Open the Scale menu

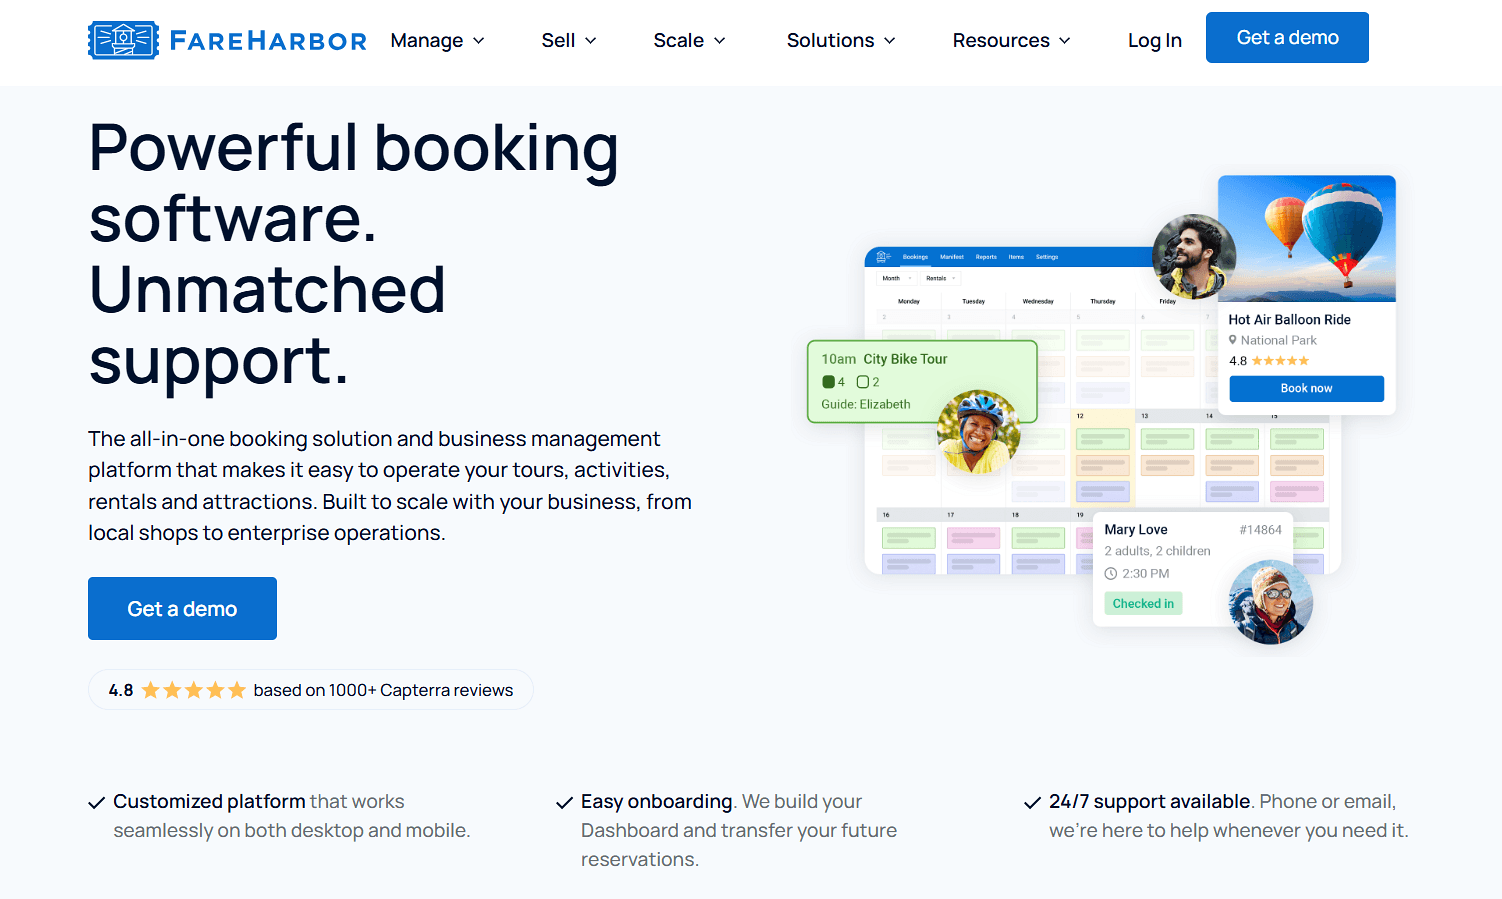click(x=689, y=40)
